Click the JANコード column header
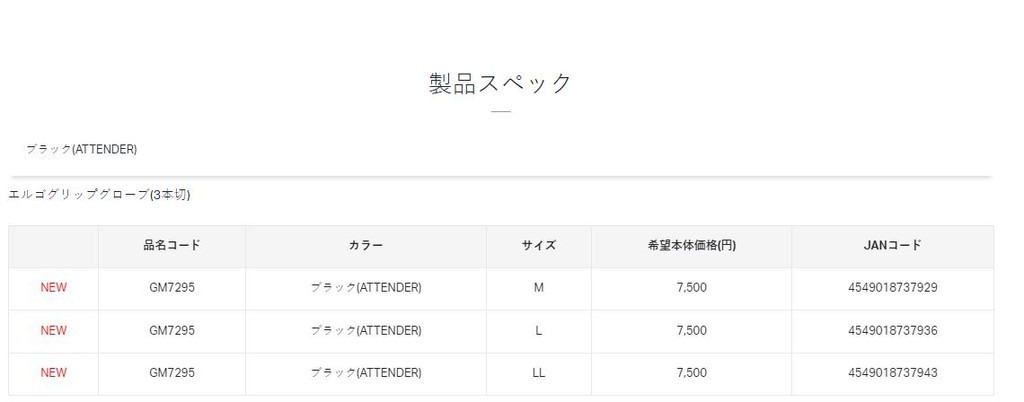Screen dimensions: 1024x402 pos(892,245)
